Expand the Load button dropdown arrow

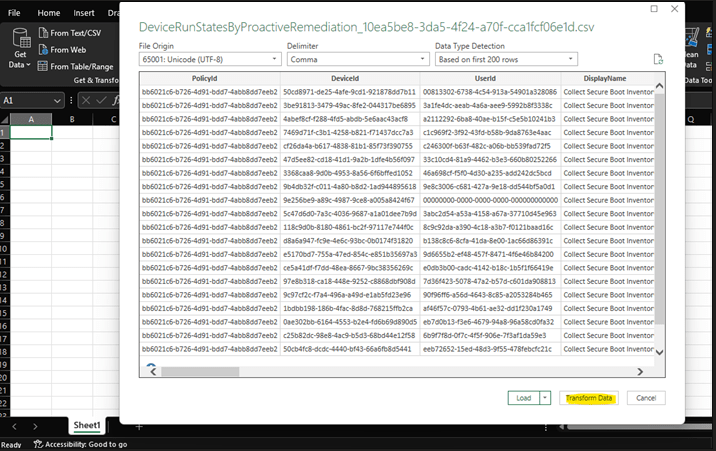545,398
